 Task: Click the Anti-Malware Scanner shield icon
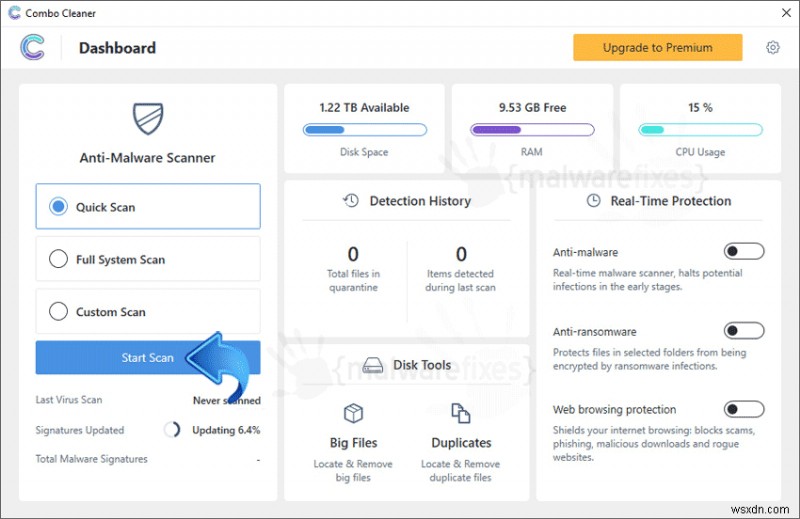pos(148,118)
